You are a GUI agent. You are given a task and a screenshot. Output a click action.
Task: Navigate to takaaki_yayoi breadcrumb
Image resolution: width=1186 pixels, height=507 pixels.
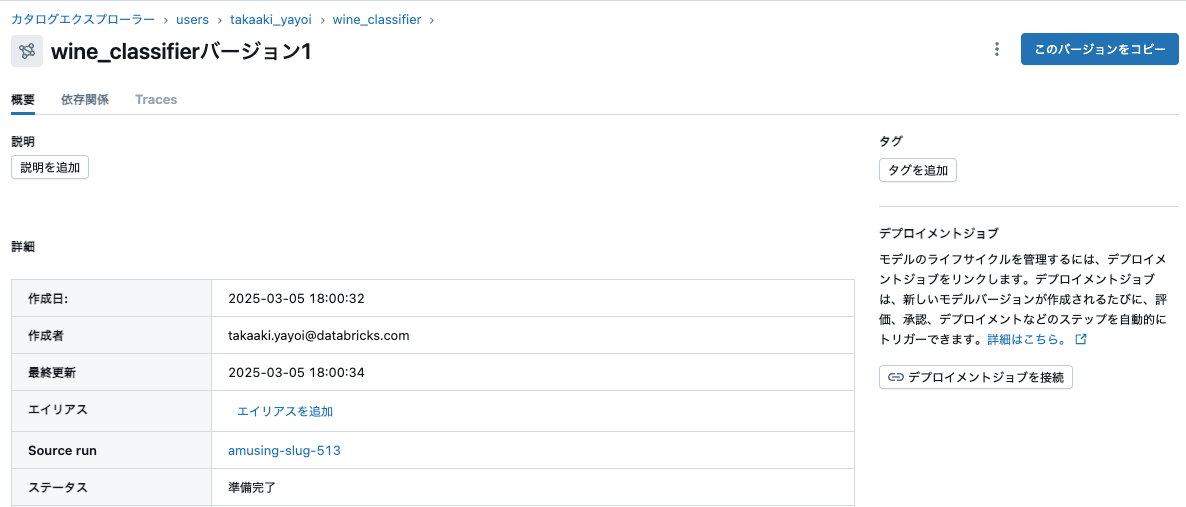coord(271,19)
